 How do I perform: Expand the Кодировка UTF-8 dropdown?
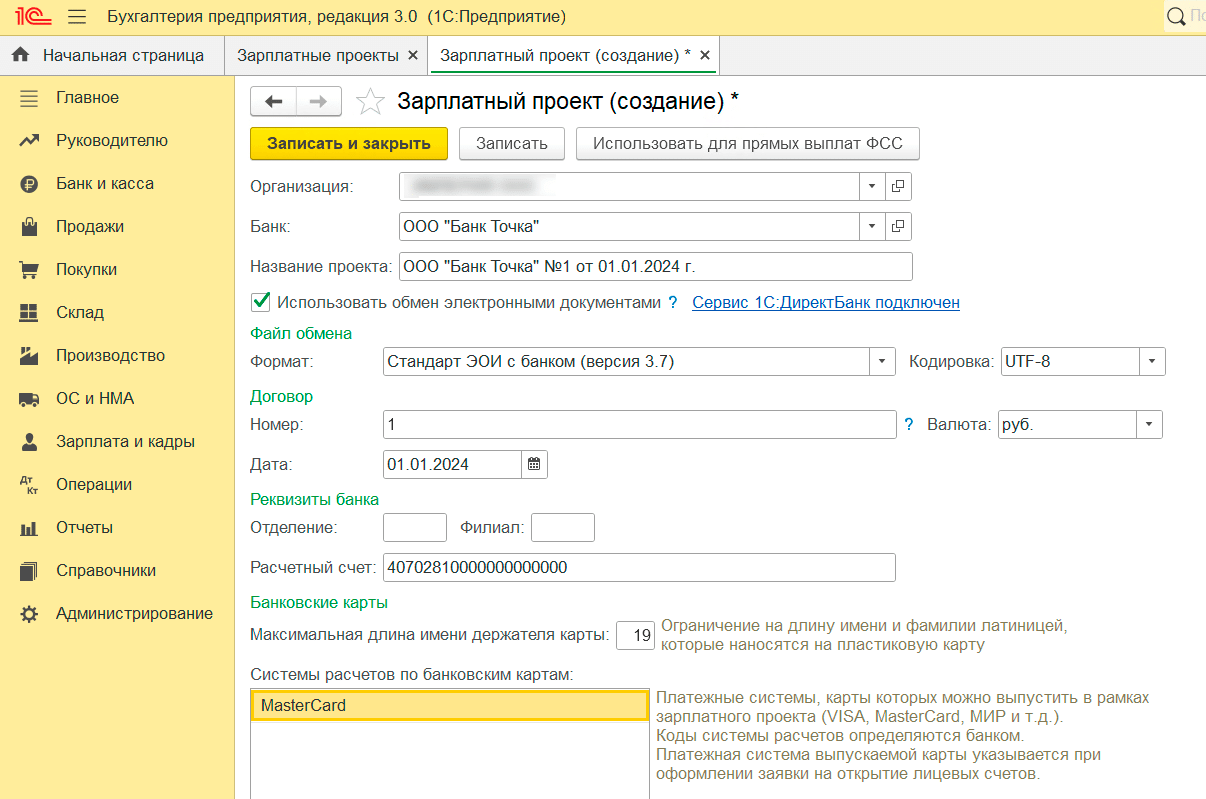[x=1152, y=362]
